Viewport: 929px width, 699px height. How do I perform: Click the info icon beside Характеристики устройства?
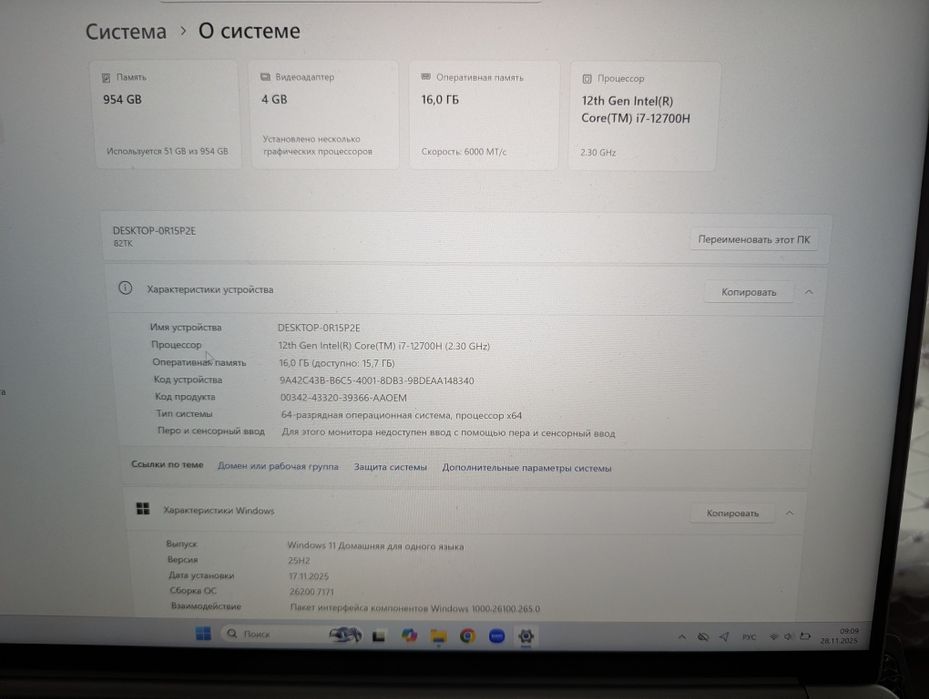click(125, 288)
